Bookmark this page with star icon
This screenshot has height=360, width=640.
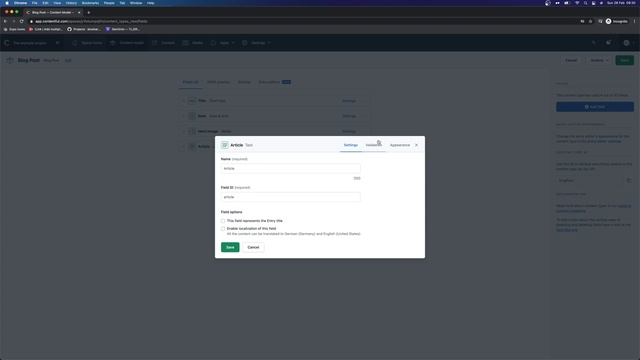point(591,21)
